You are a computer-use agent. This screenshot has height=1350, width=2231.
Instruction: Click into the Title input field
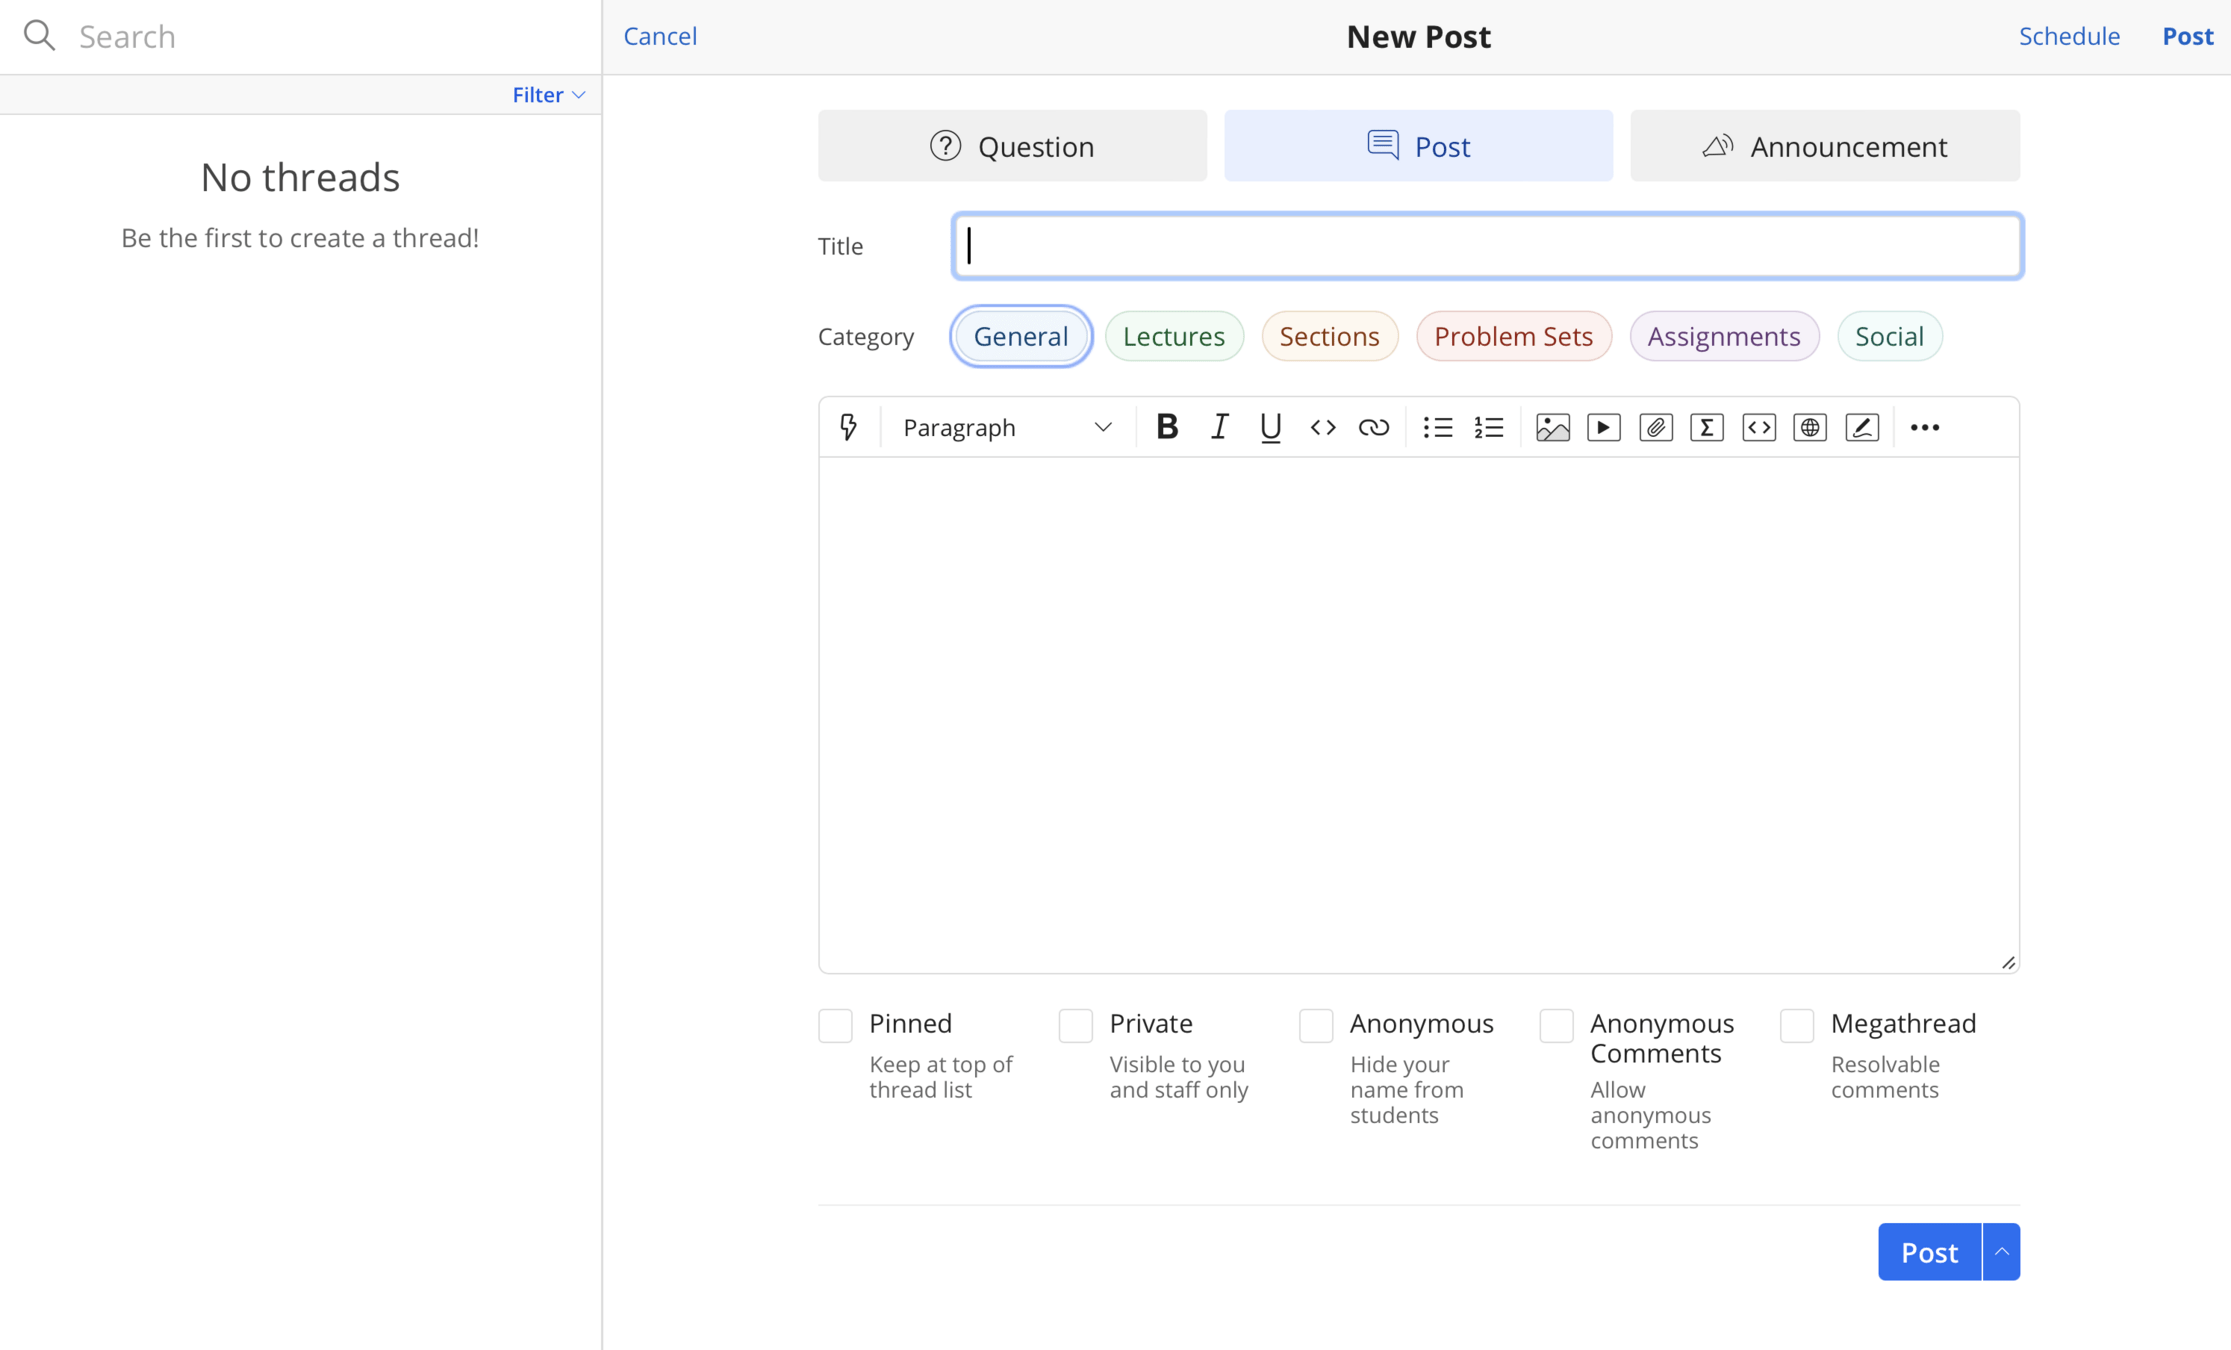pyautogui.click(x=1487, y=246)
